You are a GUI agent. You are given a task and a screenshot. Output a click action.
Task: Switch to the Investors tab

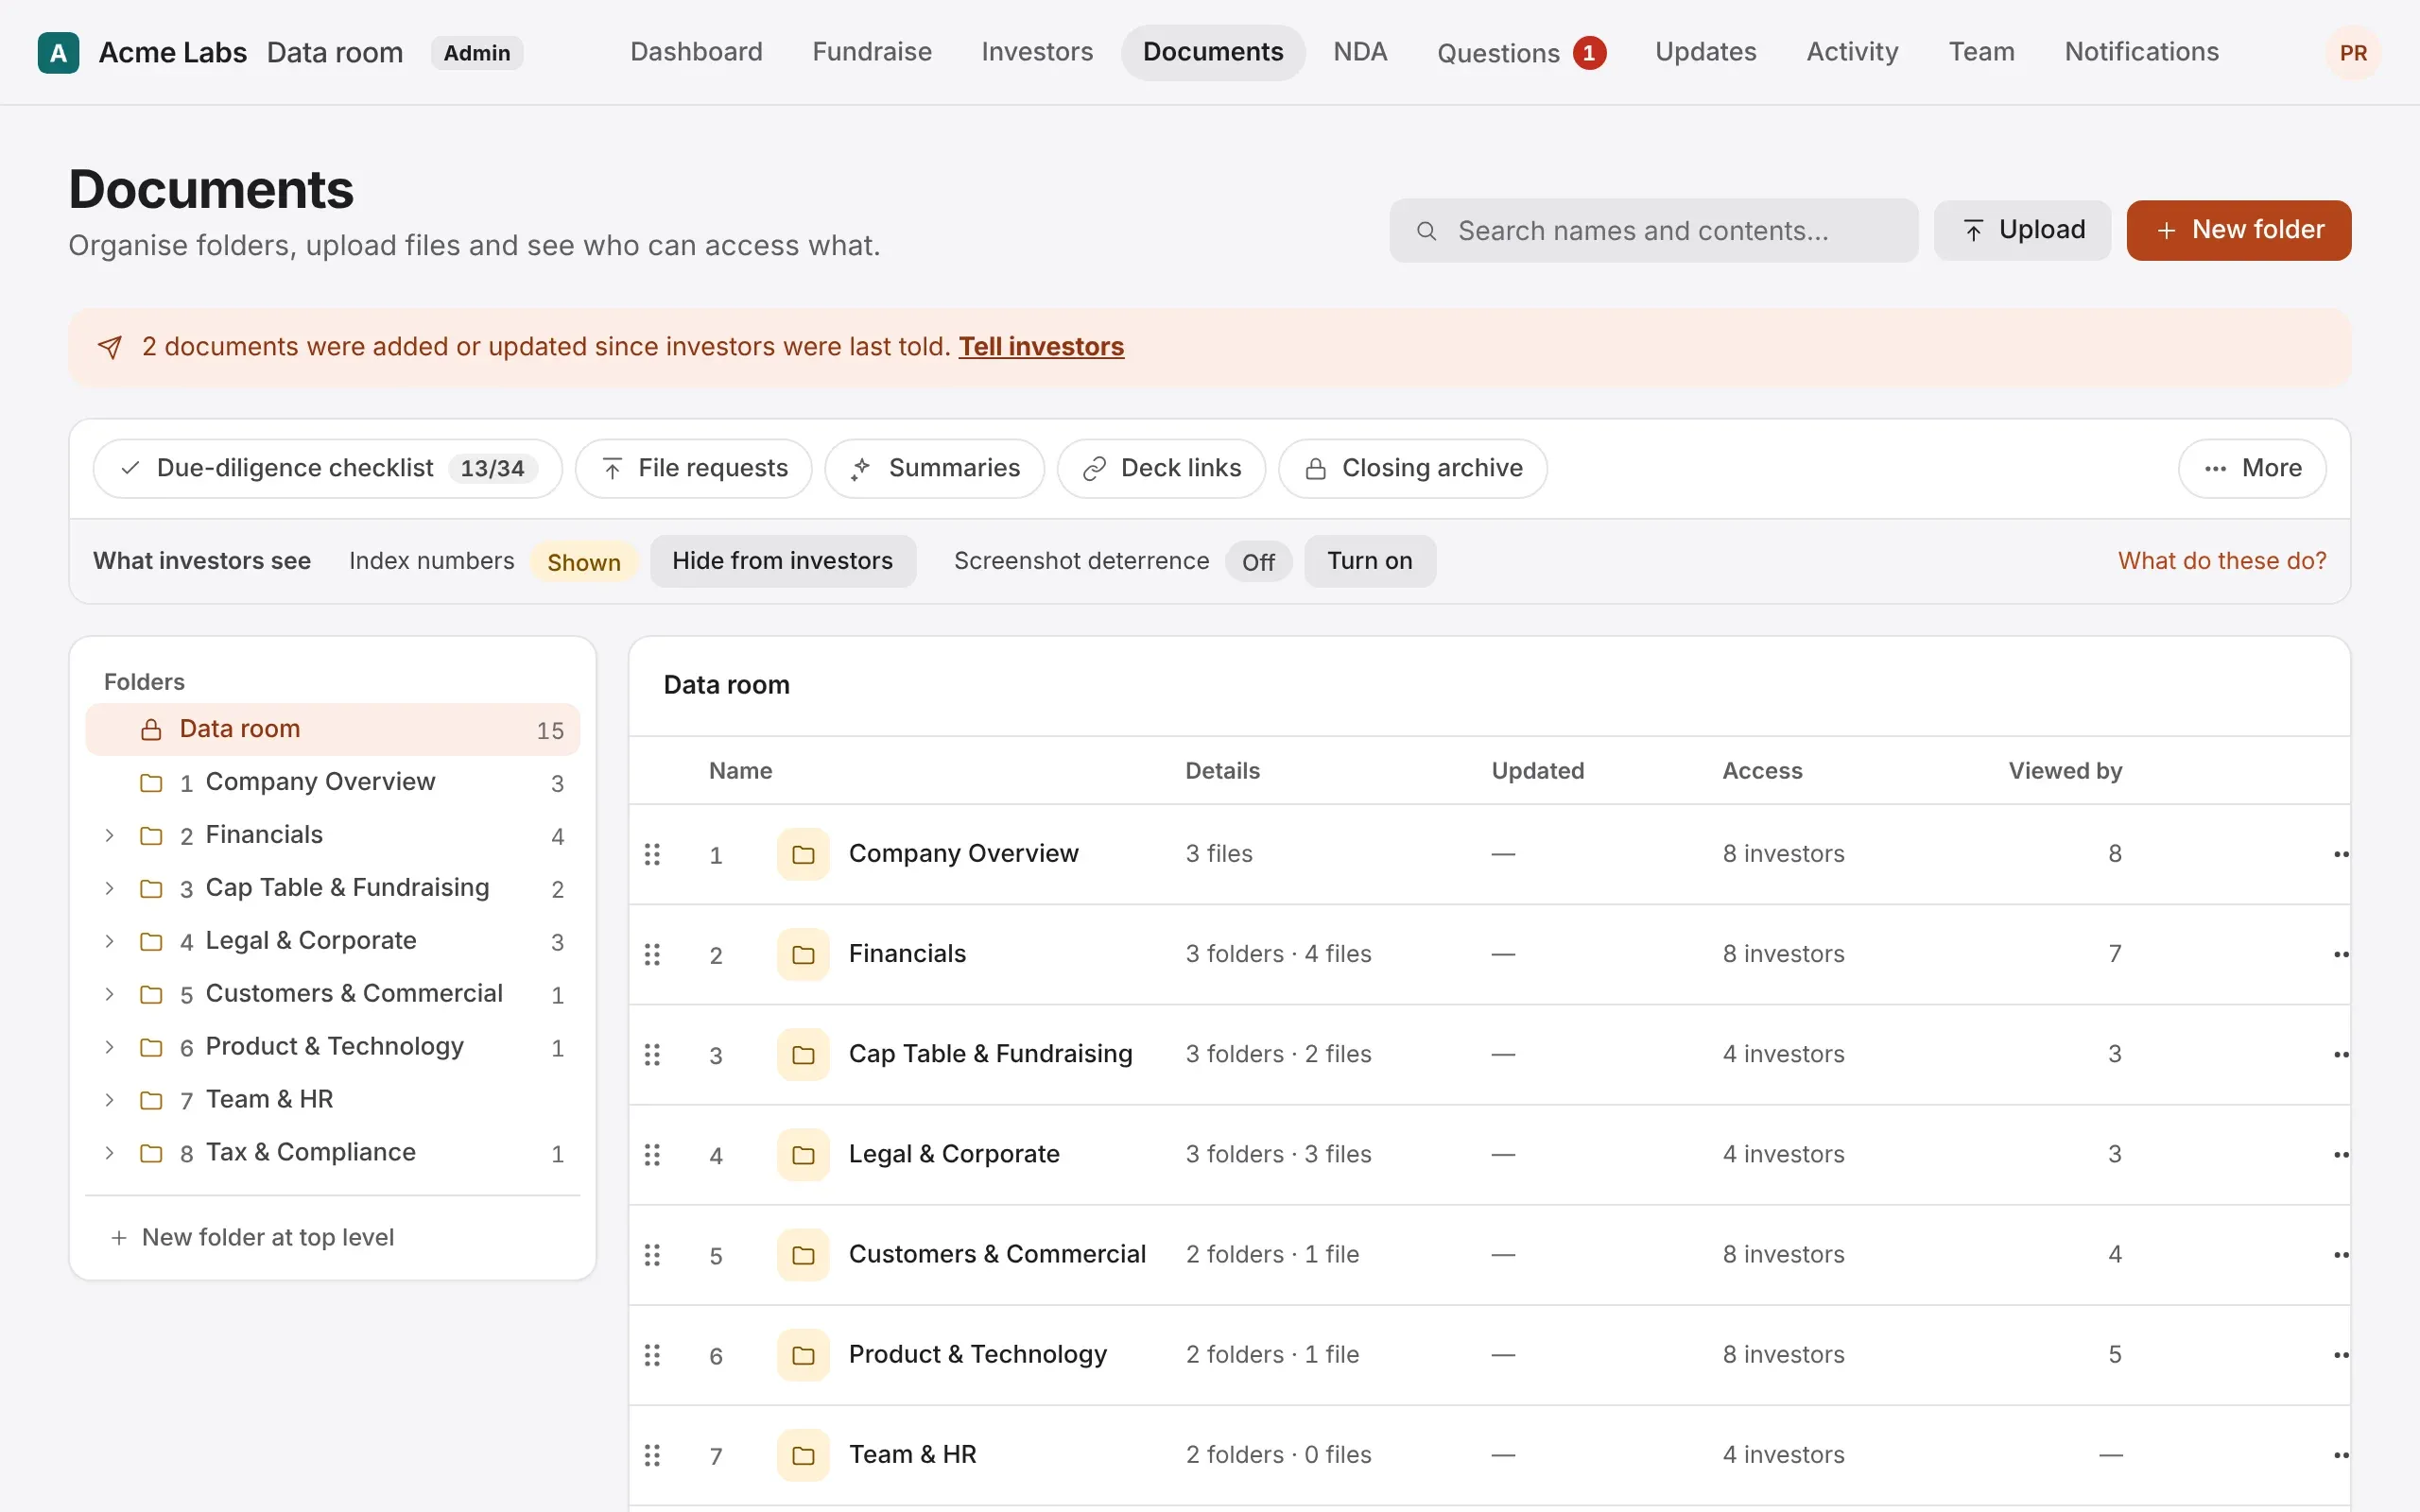(x=1037, y=52)
